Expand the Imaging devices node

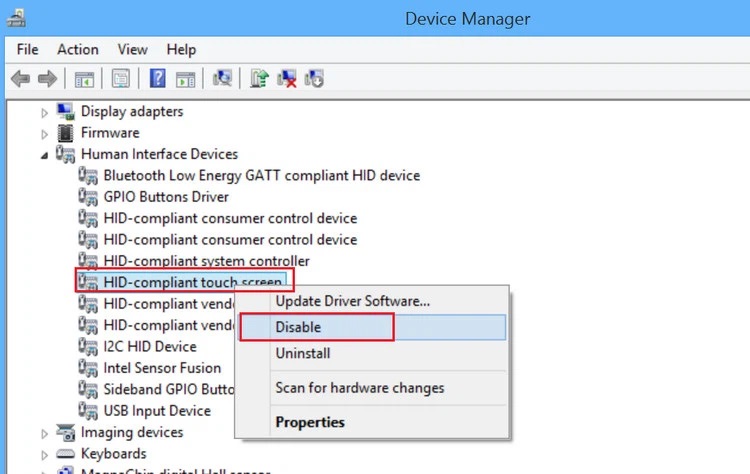(x=44, y=434)
